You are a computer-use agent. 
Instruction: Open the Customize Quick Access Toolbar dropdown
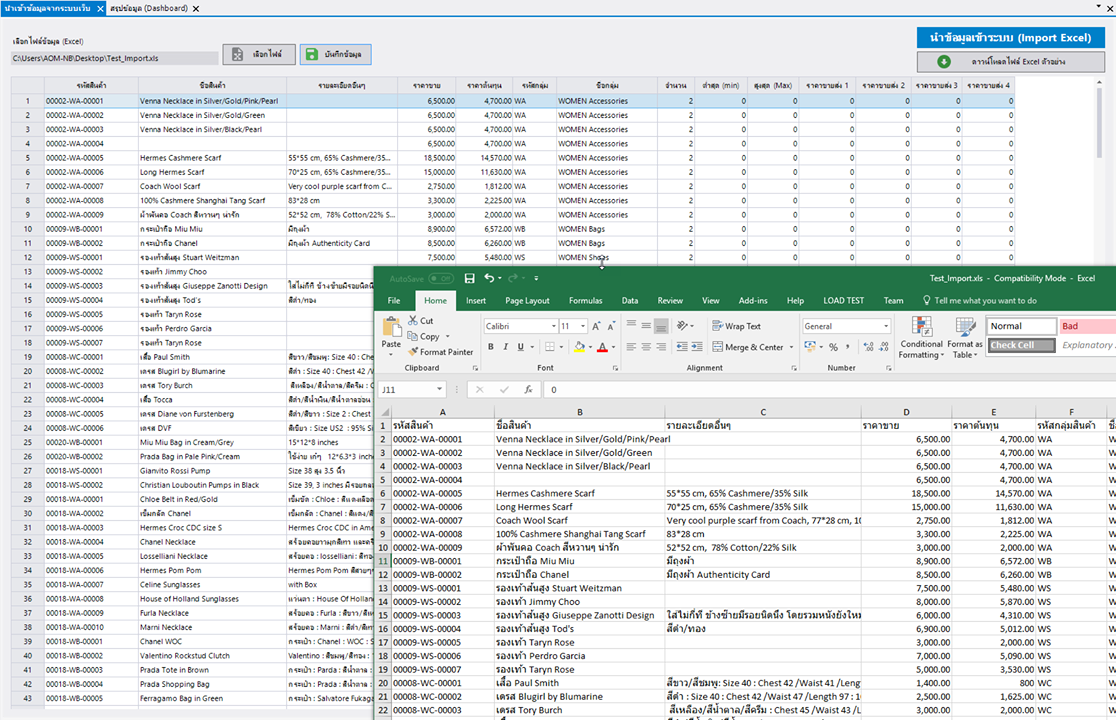tap(536, 278)
